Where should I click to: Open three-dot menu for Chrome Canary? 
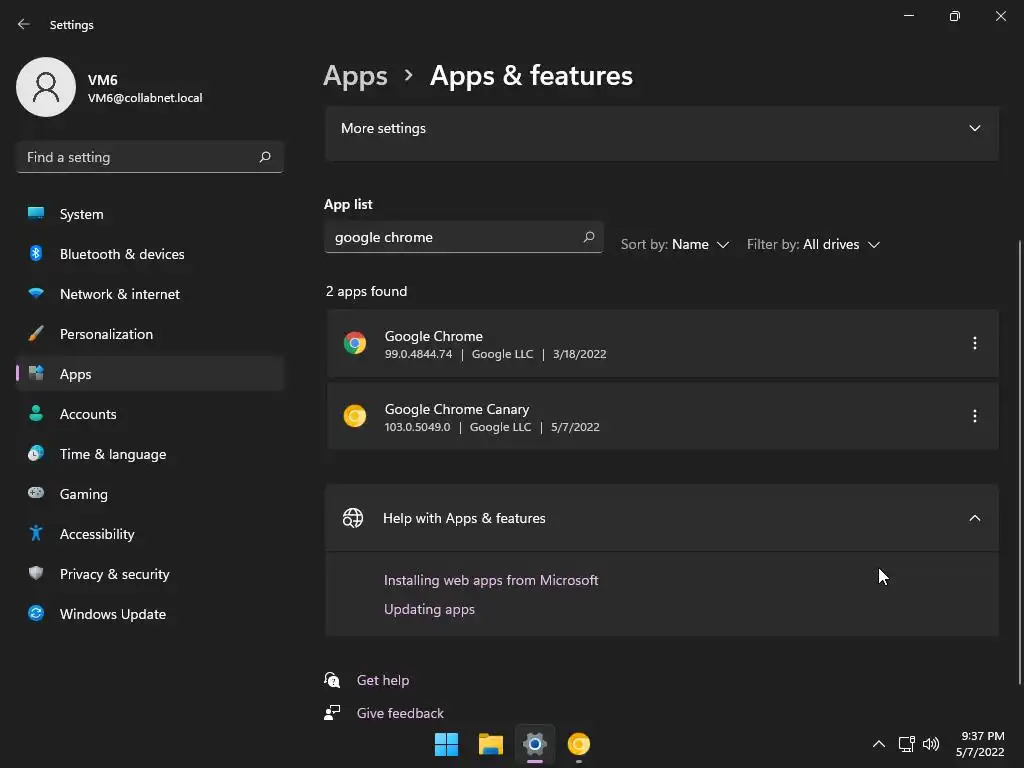coord(974,416)
